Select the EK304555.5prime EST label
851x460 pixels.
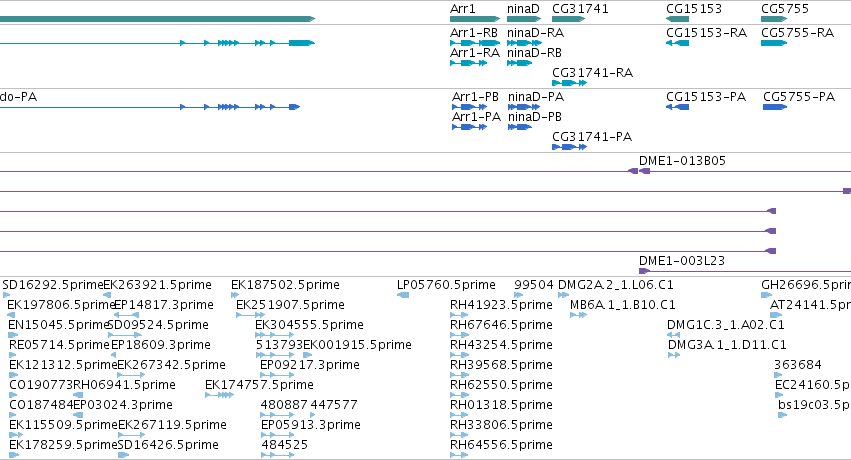point(309,325)
